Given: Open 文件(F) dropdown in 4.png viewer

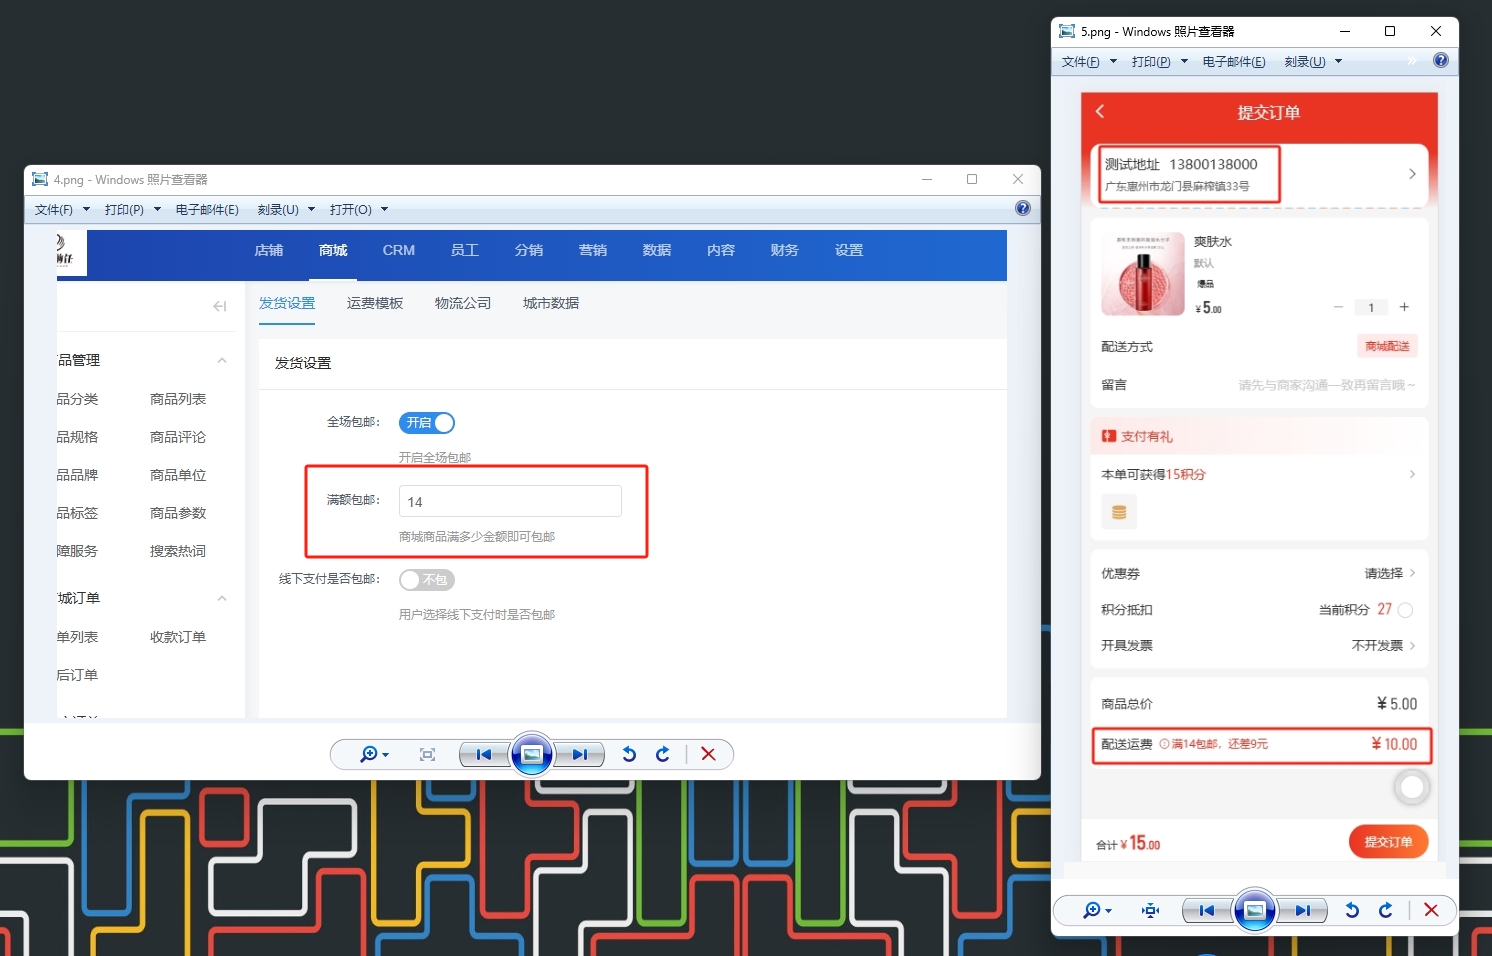Looking at the screenshot, I should point(61,210).
